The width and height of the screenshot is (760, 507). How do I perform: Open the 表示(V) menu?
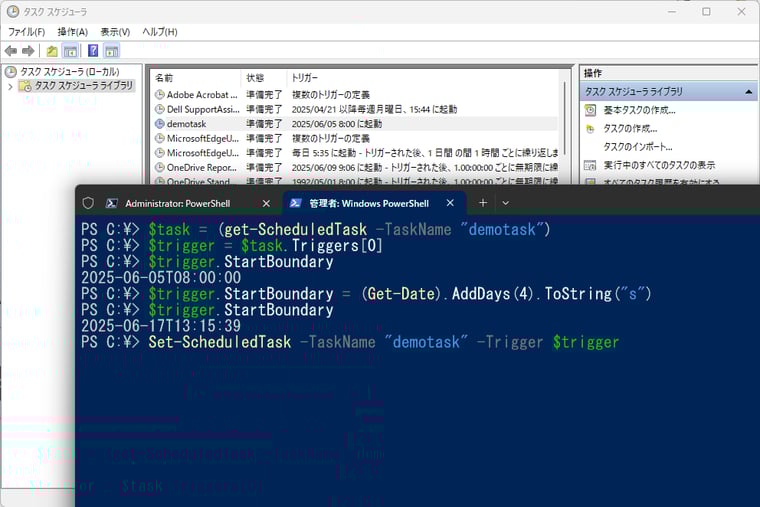click(x=115, y=32)
